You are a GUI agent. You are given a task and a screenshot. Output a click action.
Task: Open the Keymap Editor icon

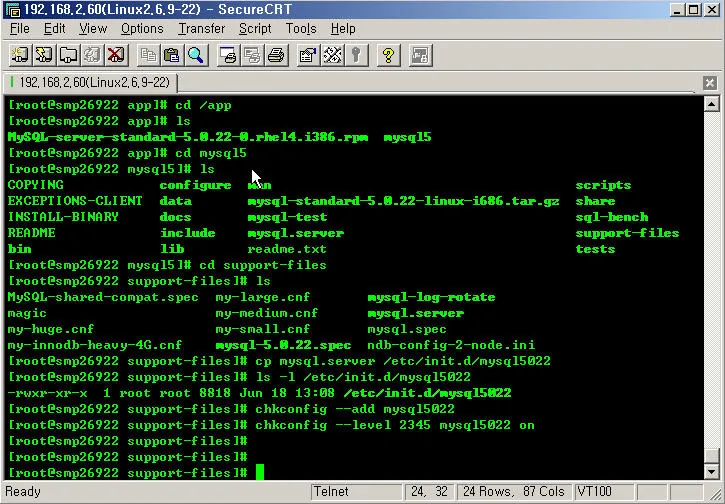click(332, 55)
